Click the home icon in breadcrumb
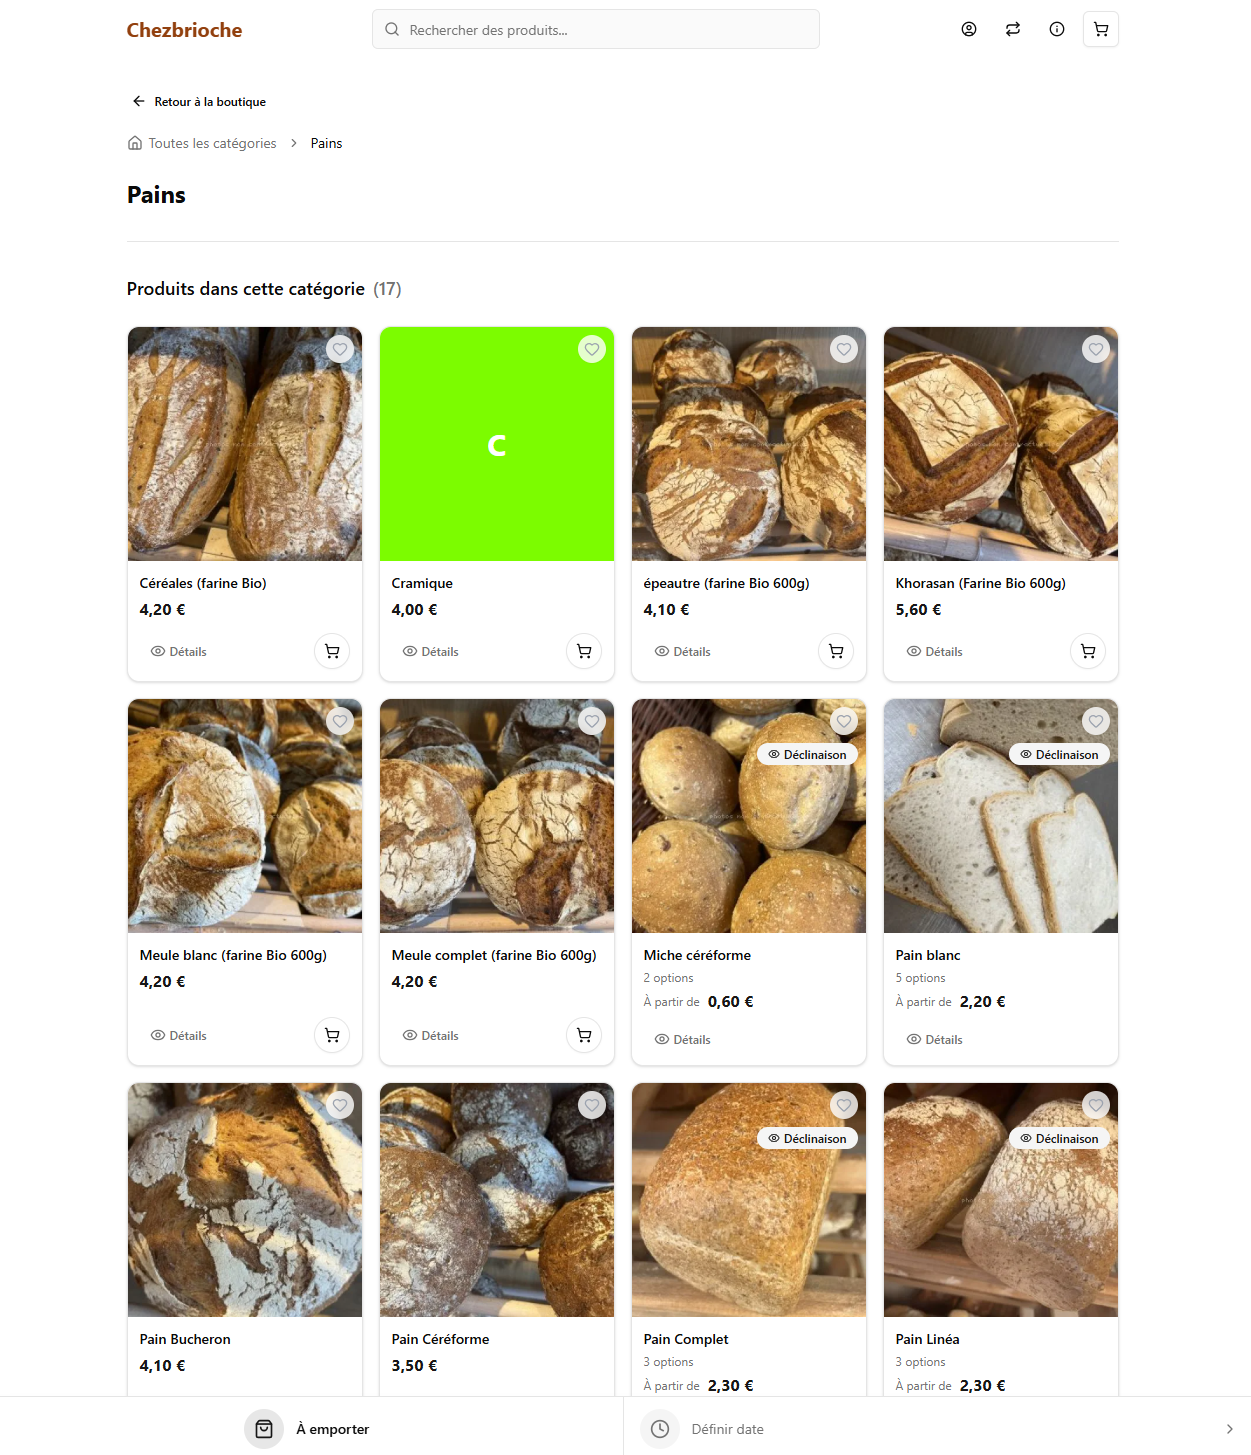Screen dimensions: 1251x1455 pos(135,143)
